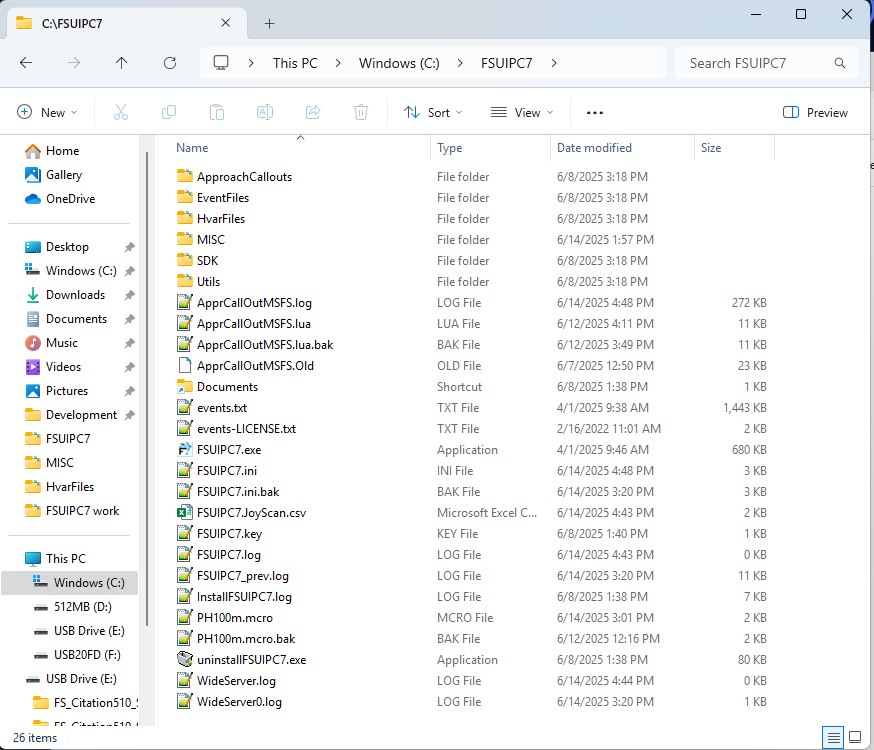The width and height of the screenshot is (874, 750).
Task: Open Music in the navigation pane
Action: coord(62,343)
